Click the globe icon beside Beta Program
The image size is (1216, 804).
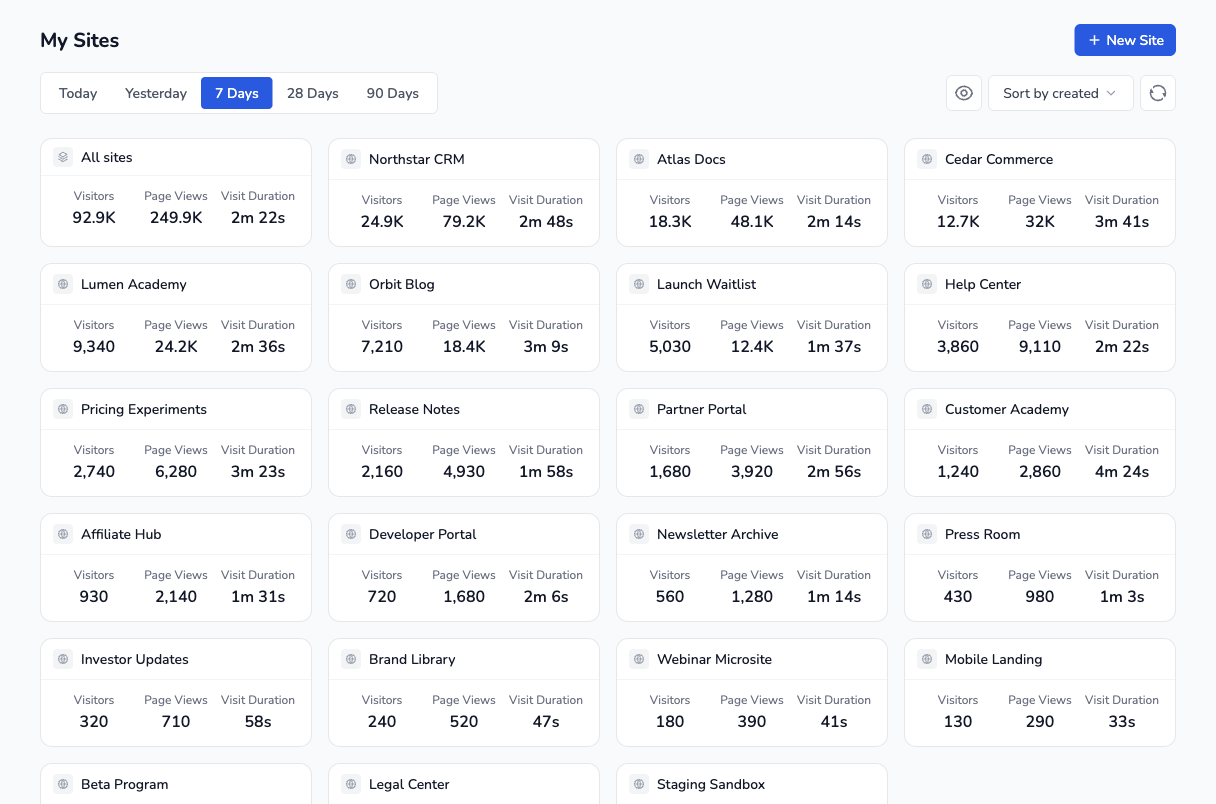63,784
